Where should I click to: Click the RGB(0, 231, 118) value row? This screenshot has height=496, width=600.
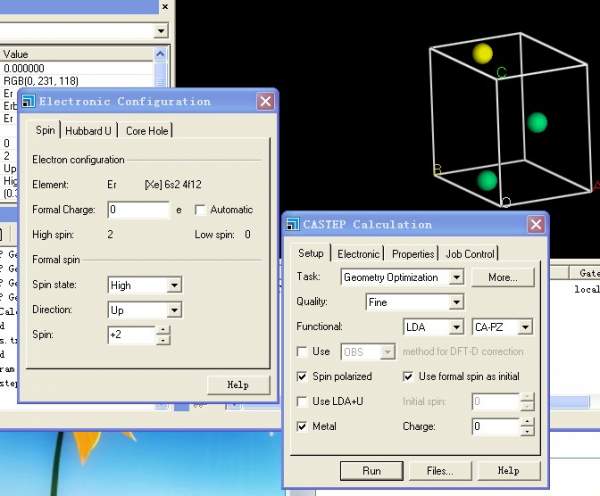click(x=77, y=81)
